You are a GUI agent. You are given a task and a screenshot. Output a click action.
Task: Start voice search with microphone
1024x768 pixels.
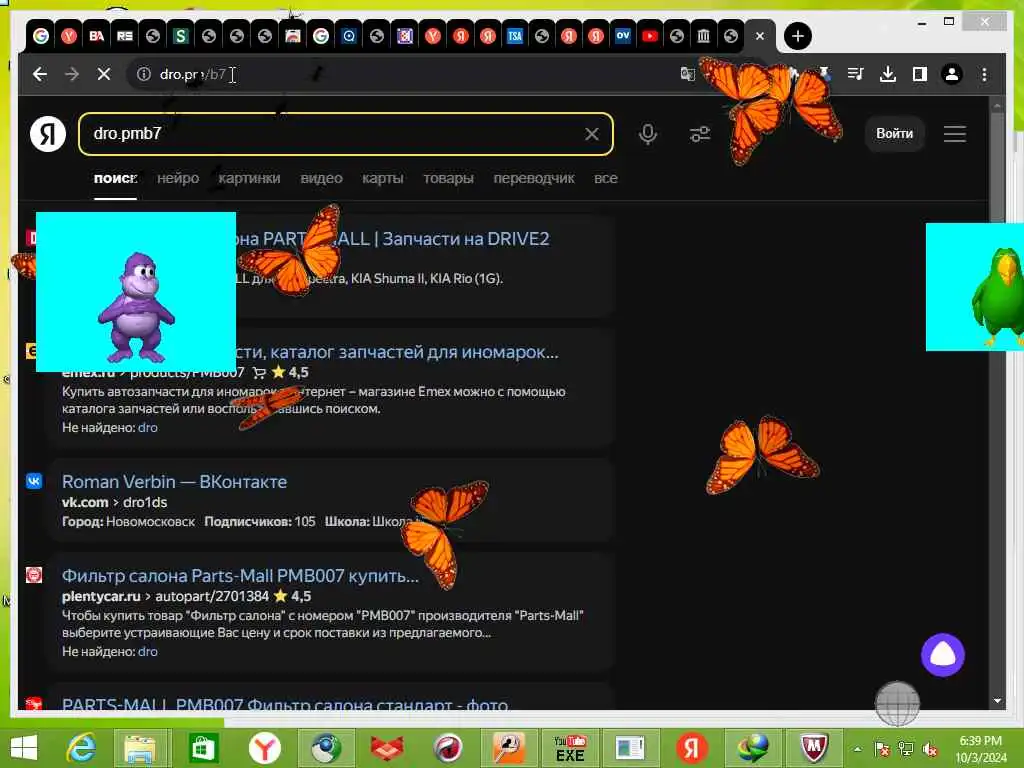tap(648, 134)
